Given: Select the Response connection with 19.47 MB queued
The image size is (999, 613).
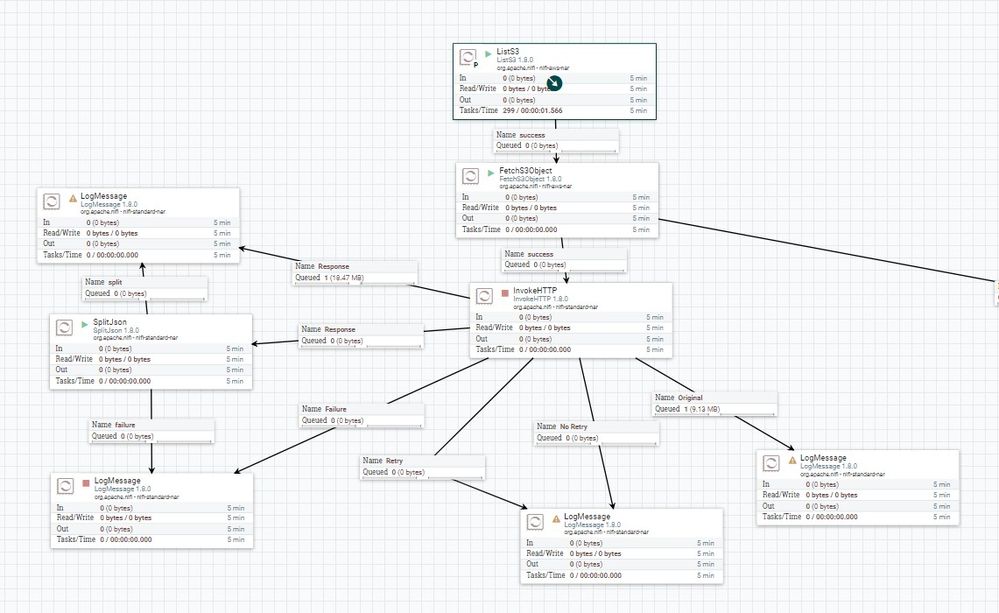Looking at the screenshot, I should click(x=355, y=272).
